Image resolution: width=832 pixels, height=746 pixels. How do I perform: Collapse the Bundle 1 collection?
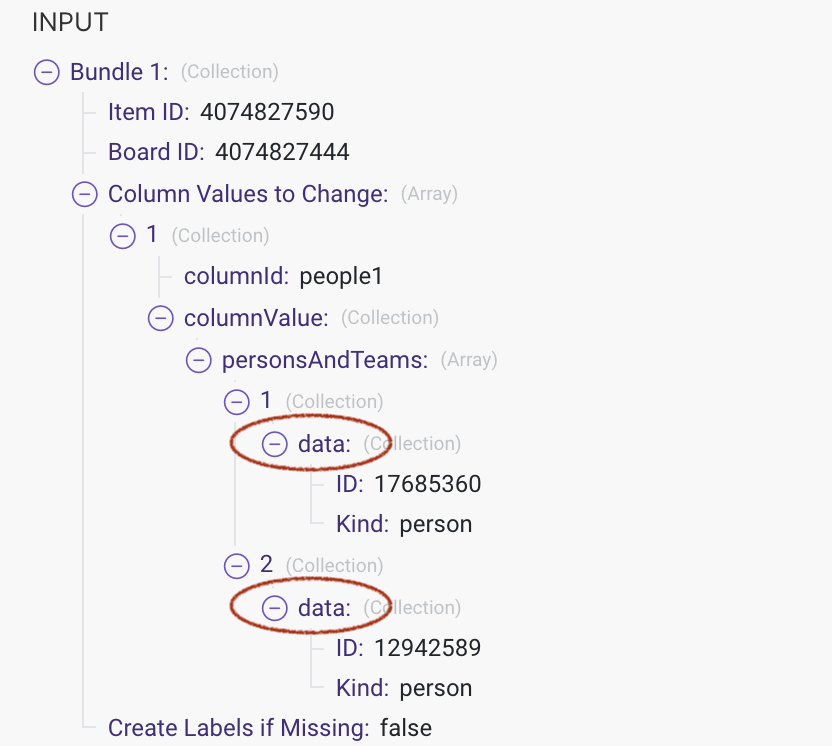47,72
